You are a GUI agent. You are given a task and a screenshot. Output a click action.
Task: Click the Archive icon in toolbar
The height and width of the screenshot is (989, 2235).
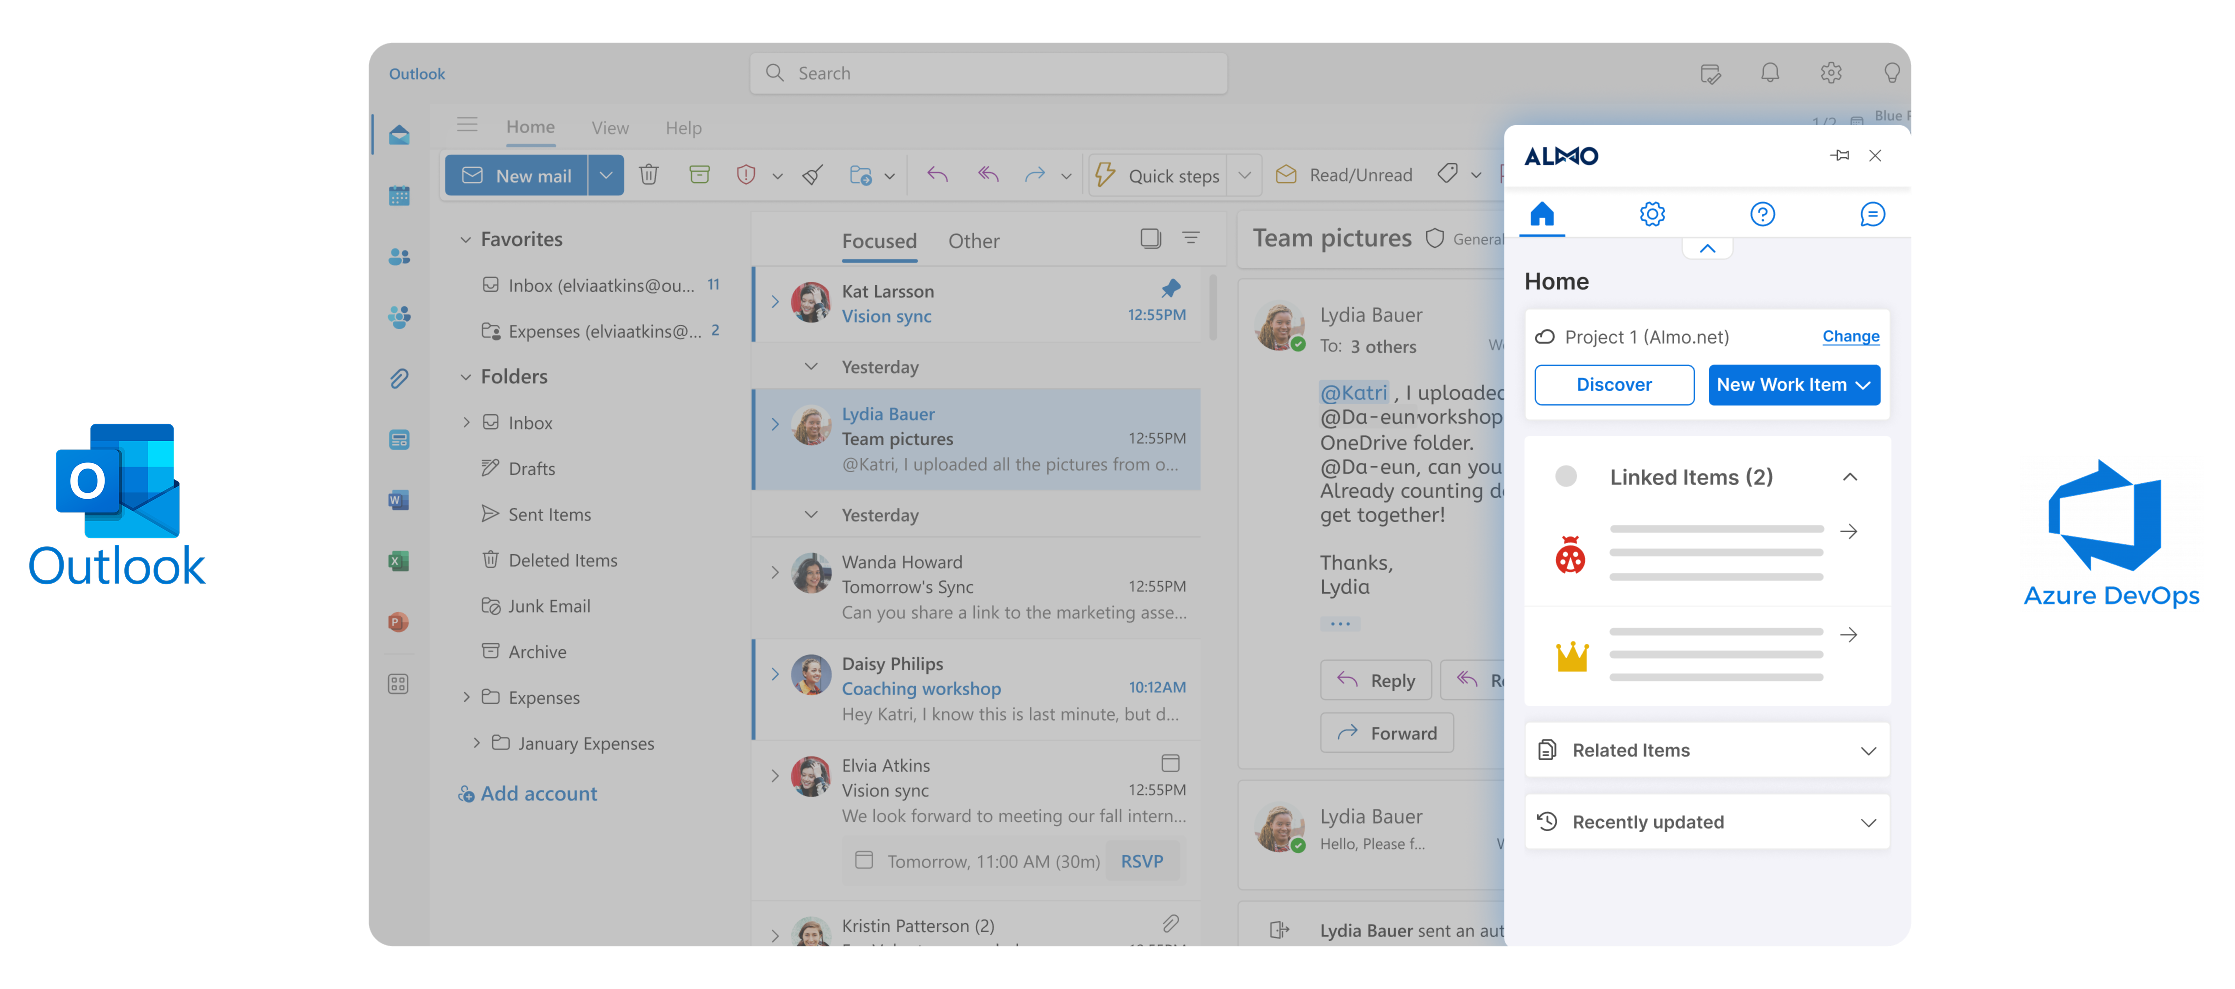(699, 175)
